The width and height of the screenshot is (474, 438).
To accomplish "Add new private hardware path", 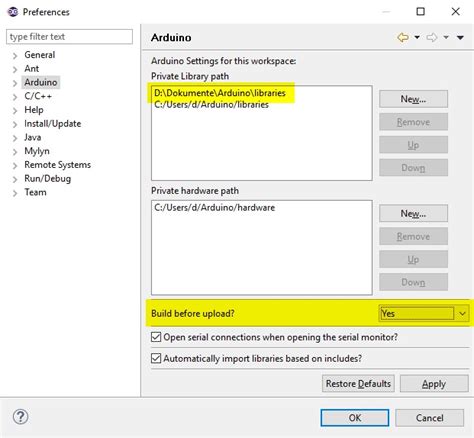I will (413, 213).
